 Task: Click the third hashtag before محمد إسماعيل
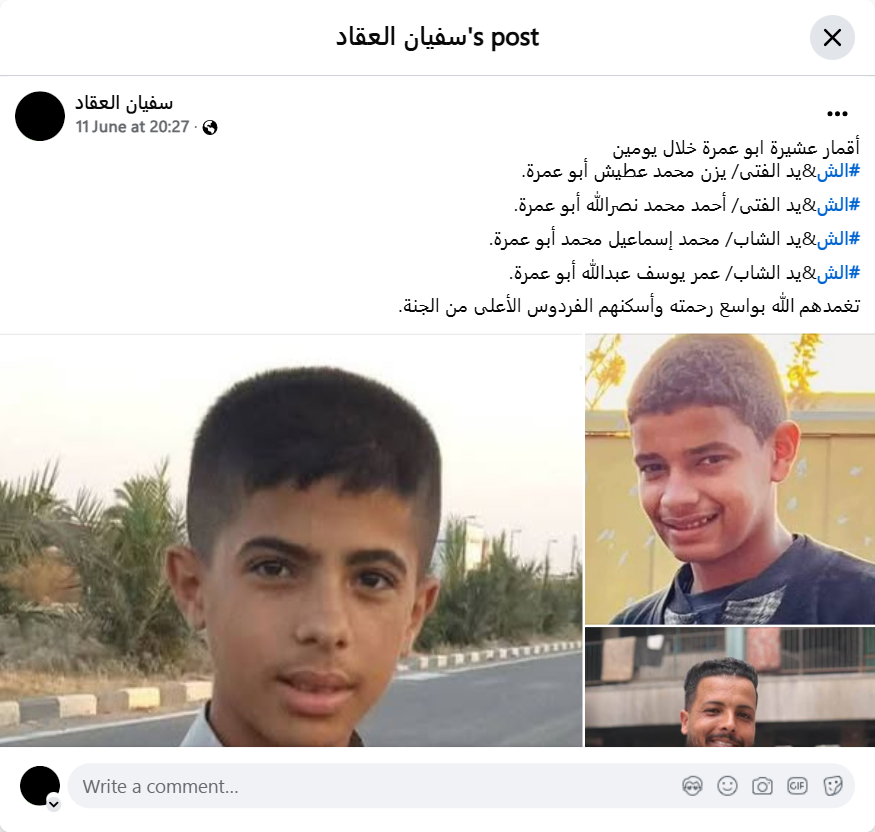click(838, 239)
